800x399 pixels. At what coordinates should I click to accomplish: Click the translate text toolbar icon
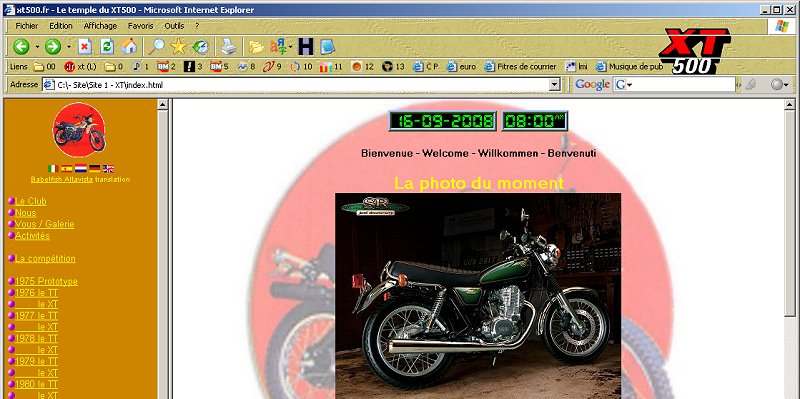(x=278, y=47)
